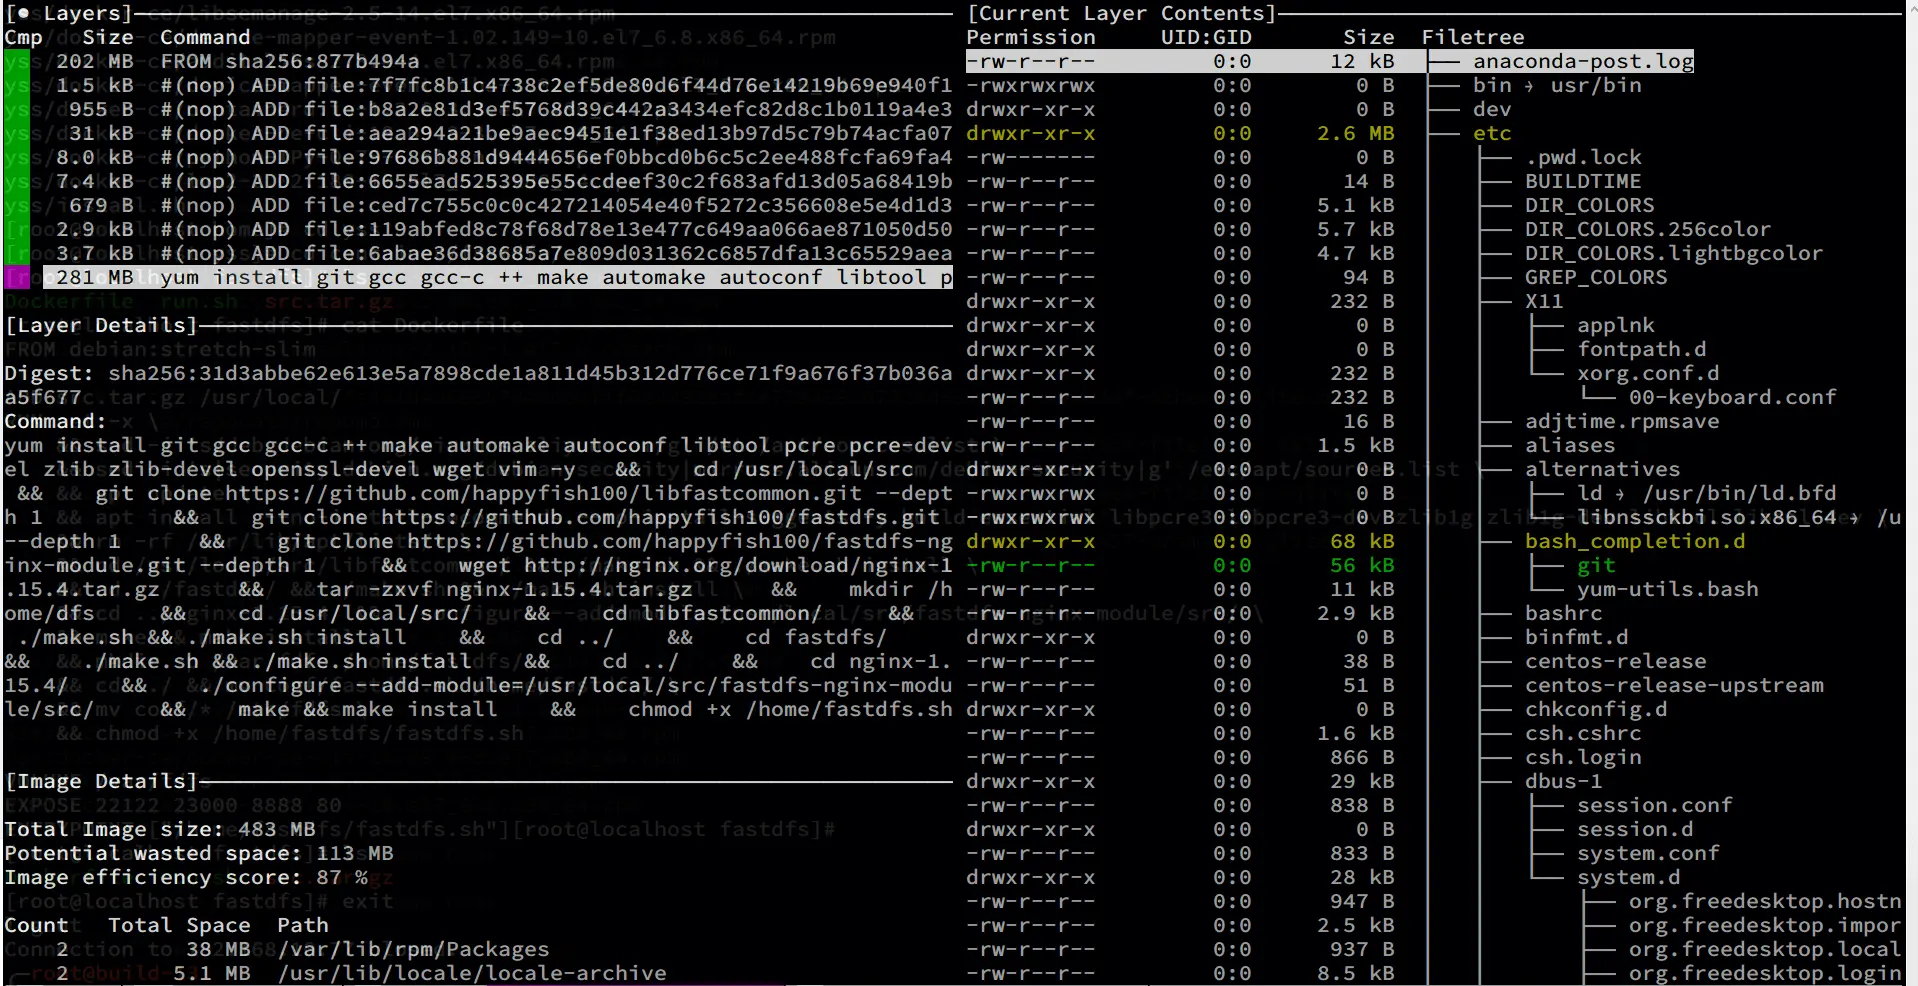Click the Permission column header

click(x=1031, y=37)
